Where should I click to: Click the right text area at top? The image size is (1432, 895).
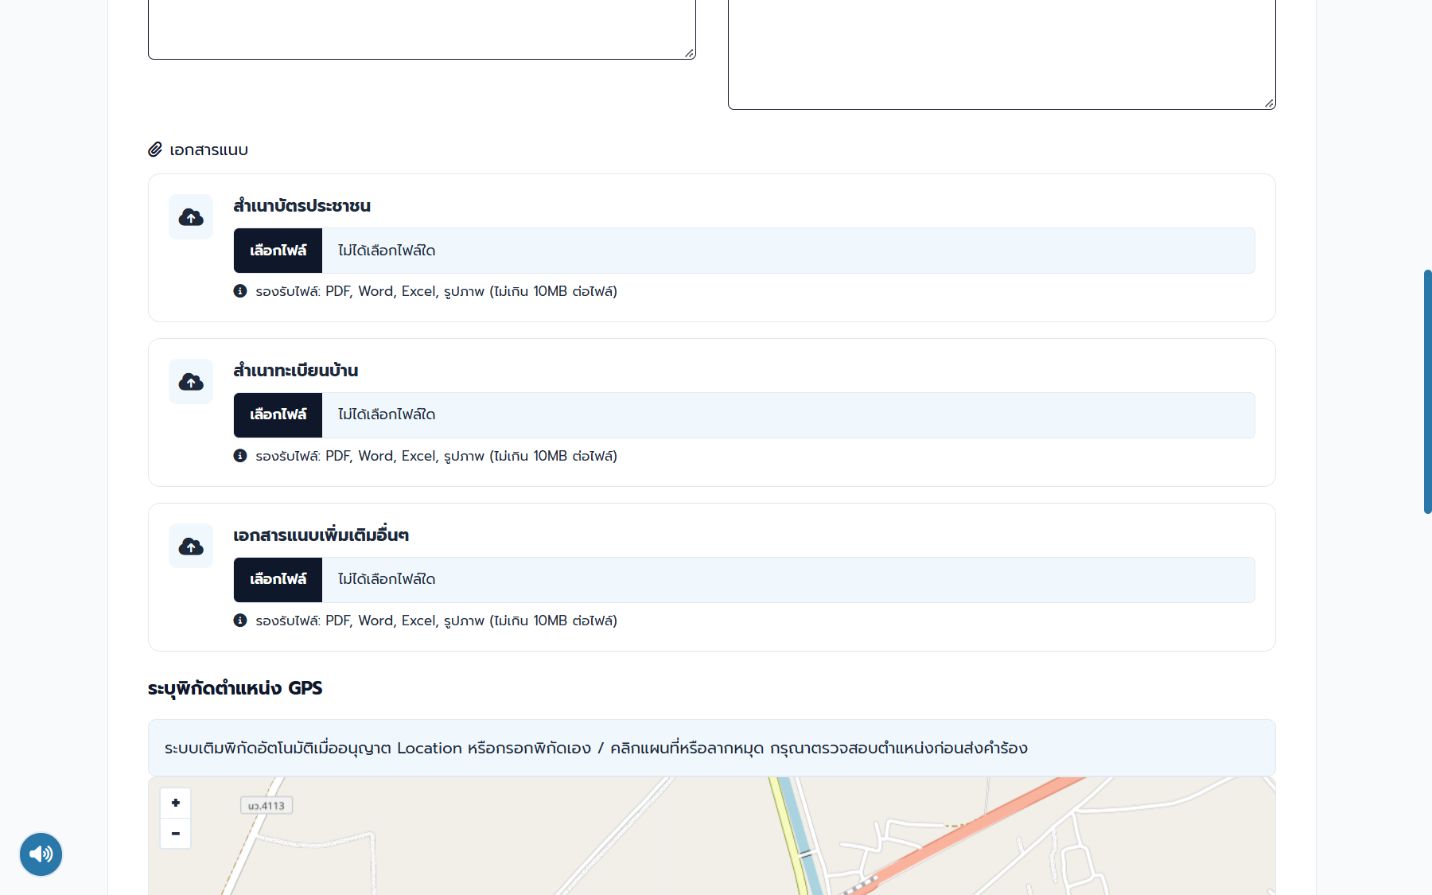tap(1002, 54)
